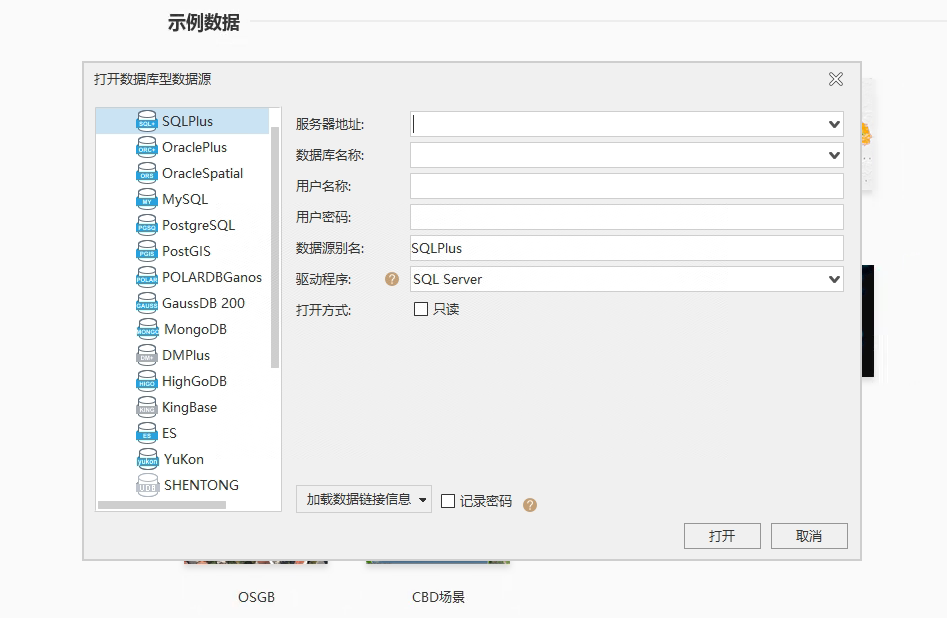
Task: Enable the 记录密码 checkbox
Action: [x=448, y=501]
